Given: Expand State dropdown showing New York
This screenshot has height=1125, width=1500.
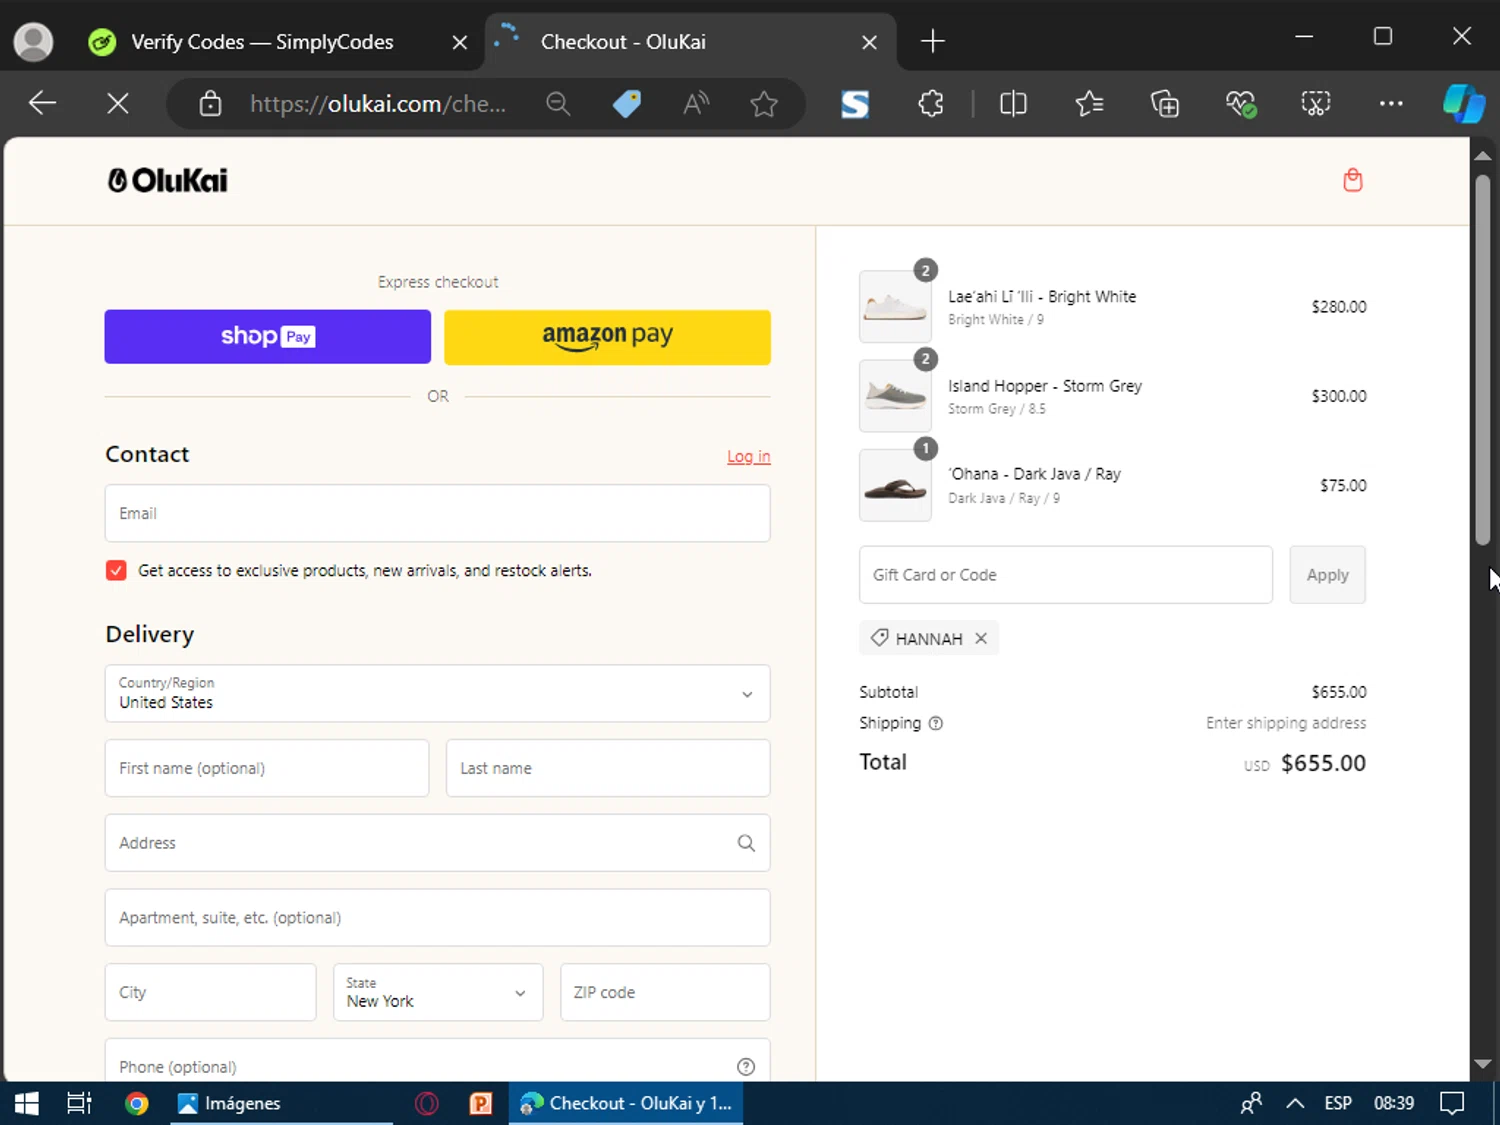Looking at the screenshot, I should [438, 992].
